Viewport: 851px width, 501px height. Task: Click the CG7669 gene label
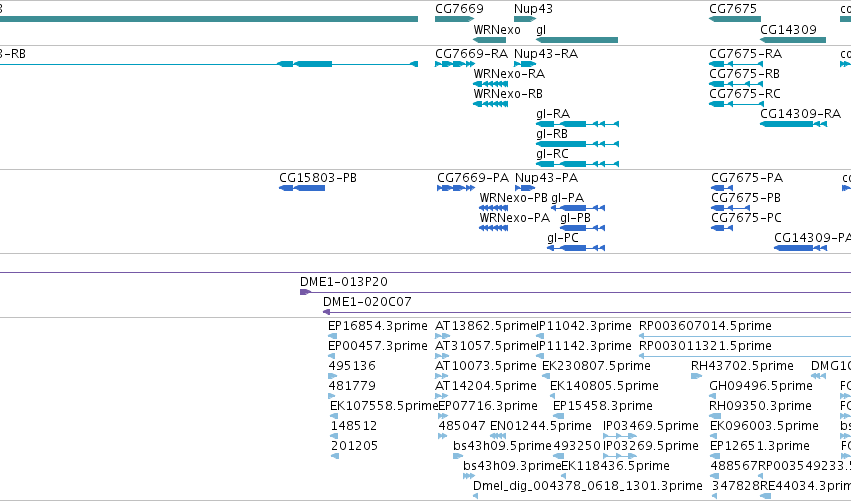[459, 9]
